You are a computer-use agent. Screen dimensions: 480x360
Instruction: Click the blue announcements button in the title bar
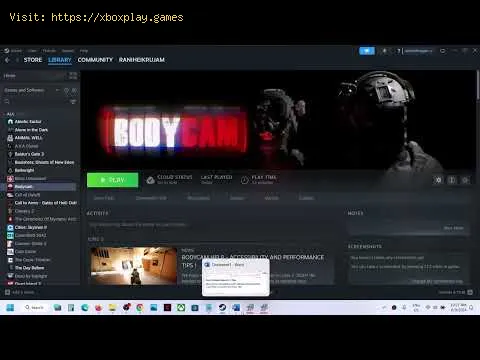(367, 51)
